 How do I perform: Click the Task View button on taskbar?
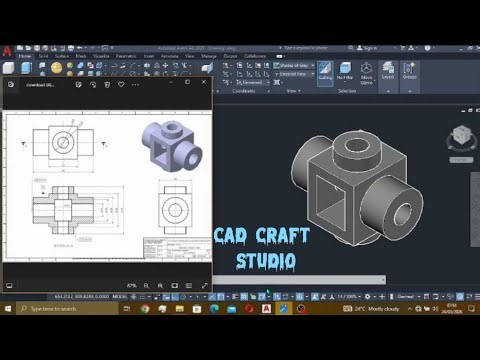pos(127,309)
